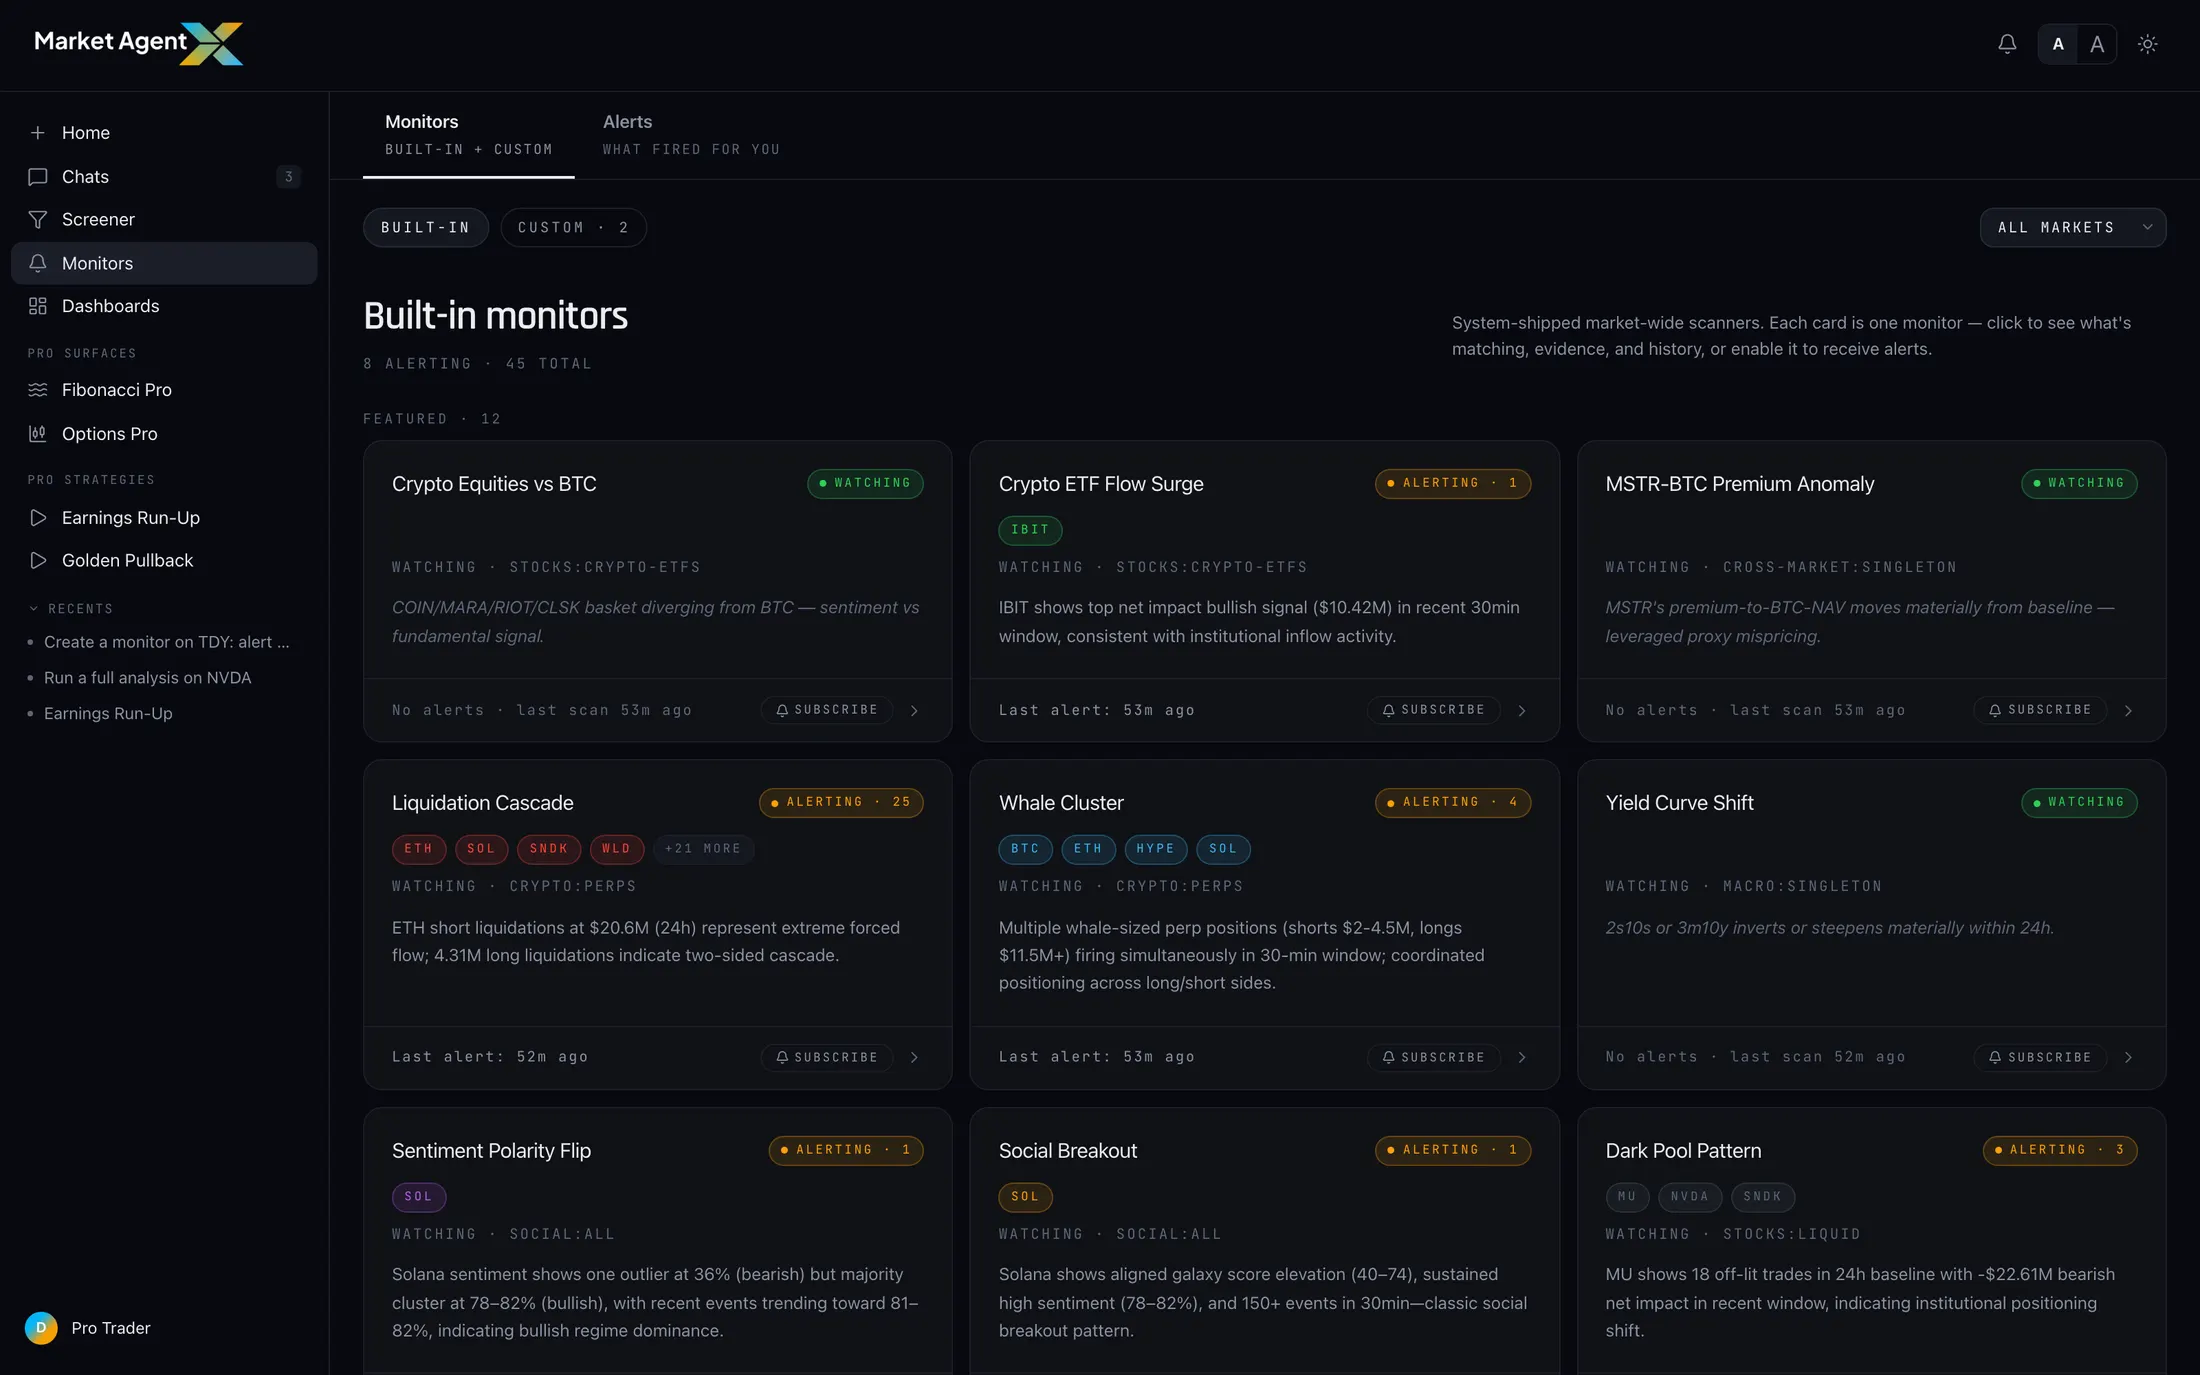Image resolution: width=2200 pixels, height=1375 pixels.
Task: Click the HYPE chip in Whale Cluster
Action: 1156,849
